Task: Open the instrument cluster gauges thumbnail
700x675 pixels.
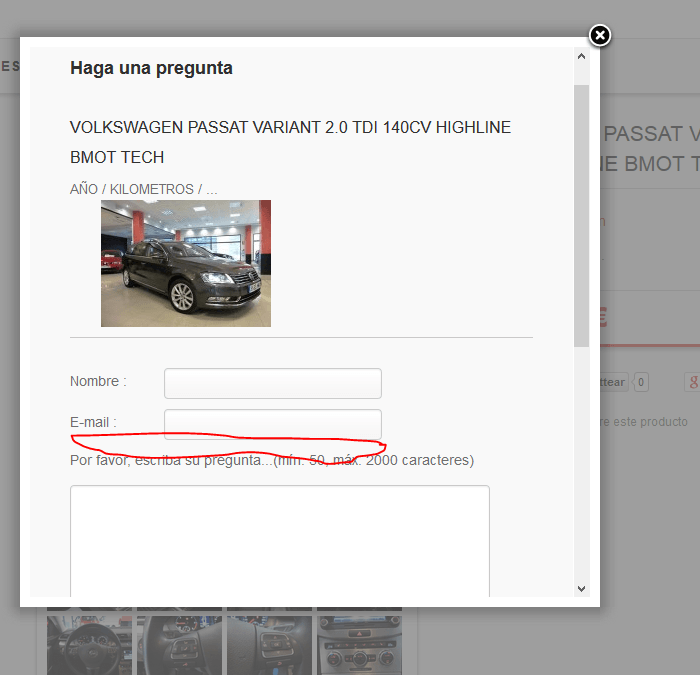Action: click(179, 645)
